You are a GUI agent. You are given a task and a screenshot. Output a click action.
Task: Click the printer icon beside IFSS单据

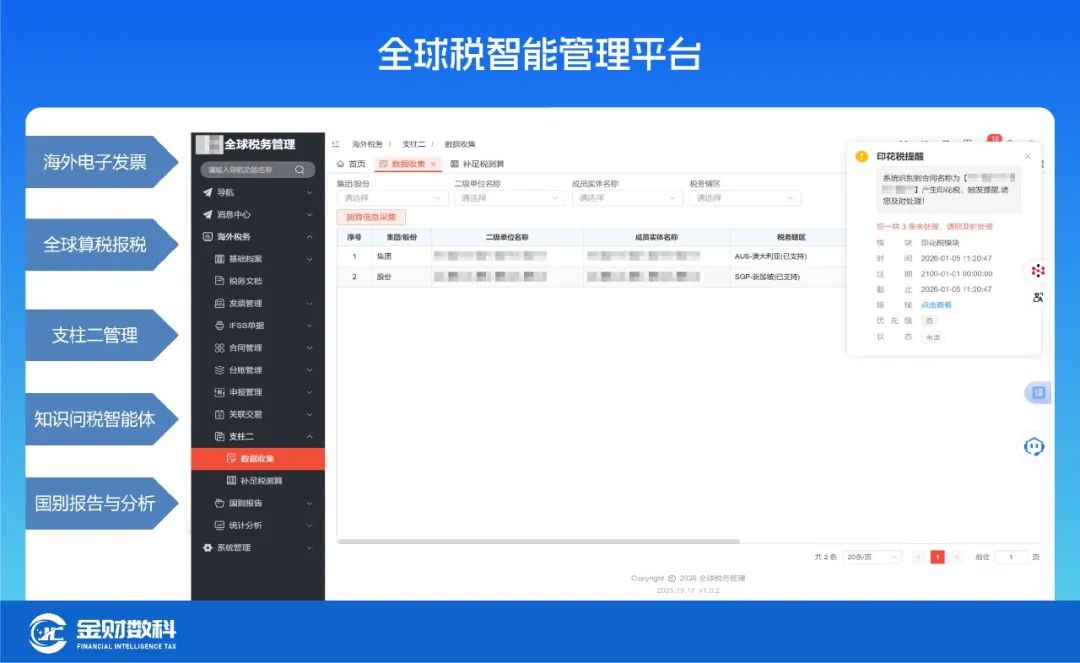coord(219,325)
